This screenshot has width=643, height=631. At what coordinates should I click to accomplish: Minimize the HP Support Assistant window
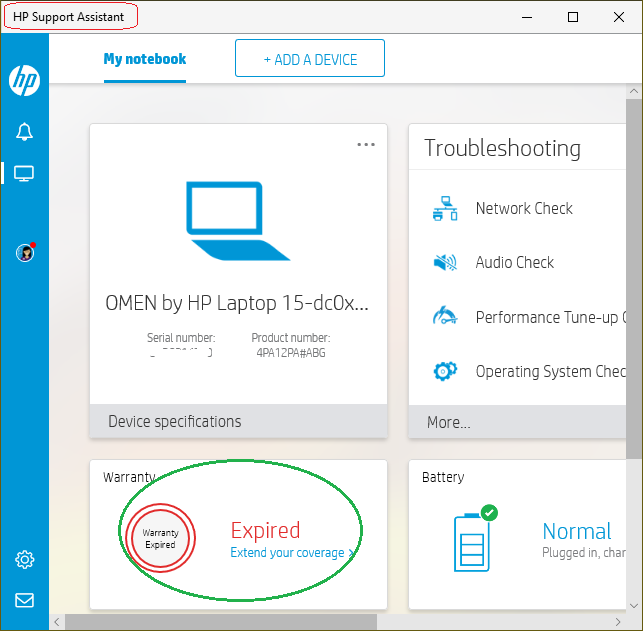(x=527, y=17)
